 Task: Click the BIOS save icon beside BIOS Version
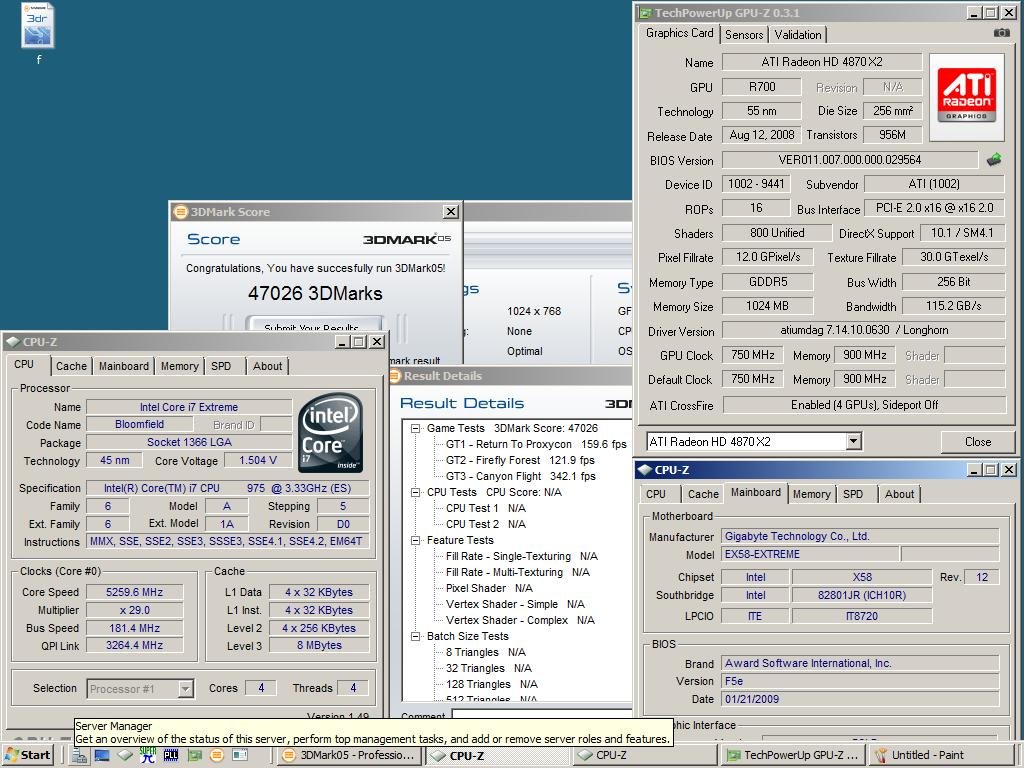994,158
